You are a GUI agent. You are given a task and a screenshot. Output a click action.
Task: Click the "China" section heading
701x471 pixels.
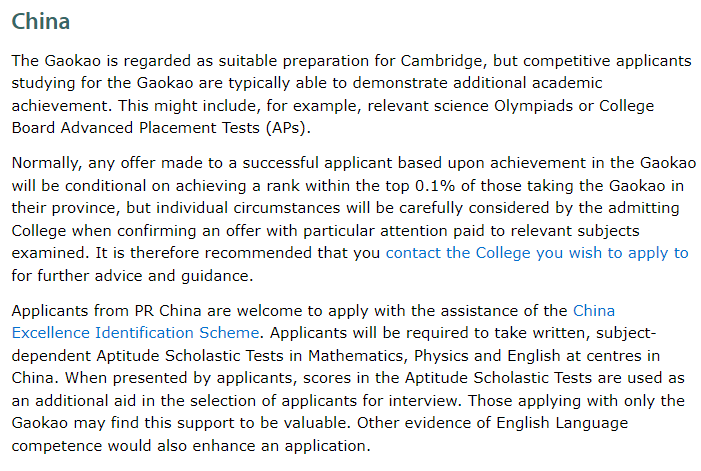point(41,21)
